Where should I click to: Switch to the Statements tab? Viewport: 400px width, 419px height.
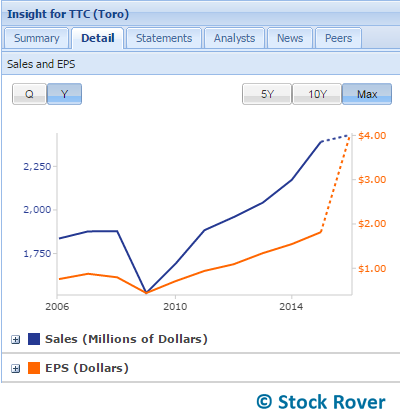click(164, 38)
